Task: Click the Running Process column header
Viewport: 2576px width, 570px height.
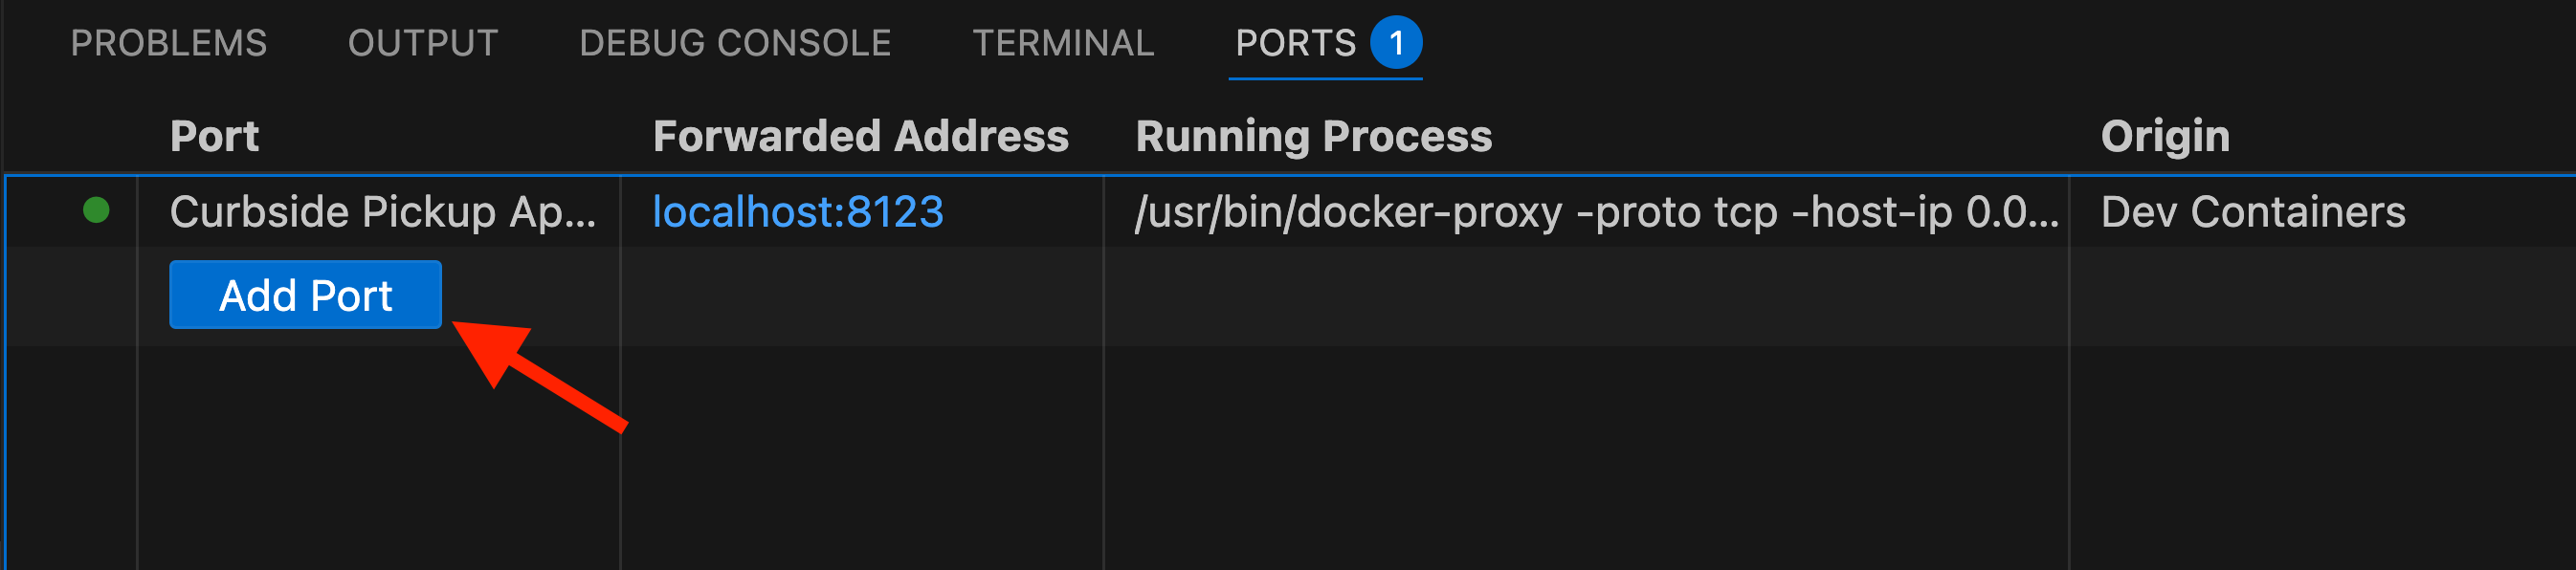Action: click(x=1313, y=136)
